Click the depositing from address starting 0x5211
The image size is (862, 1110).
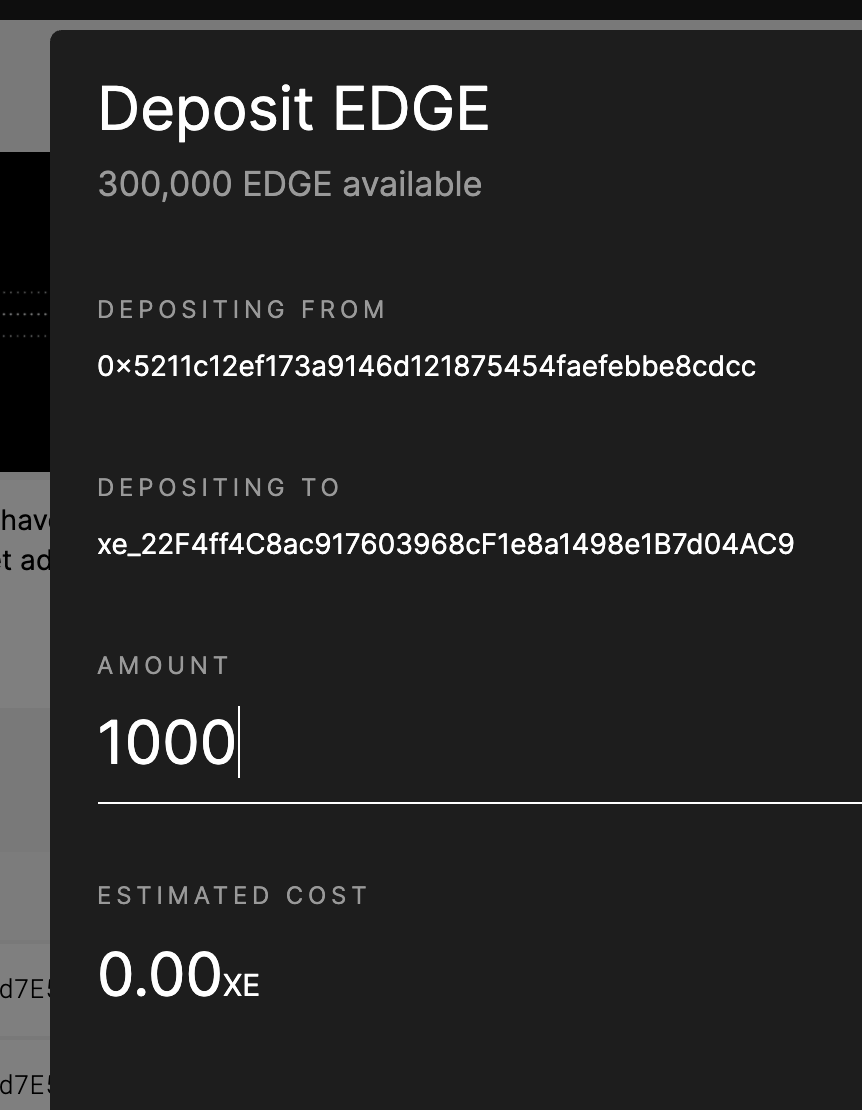pos(428,366)
